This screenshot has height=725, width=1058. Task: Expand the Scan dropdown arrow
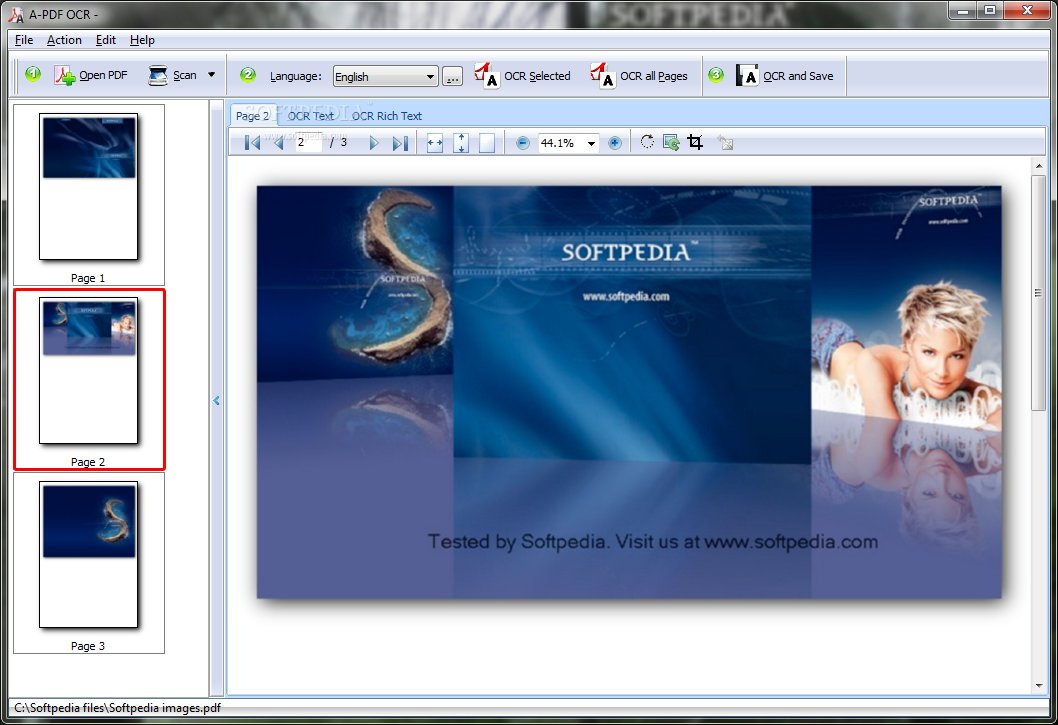coord(211,75)
